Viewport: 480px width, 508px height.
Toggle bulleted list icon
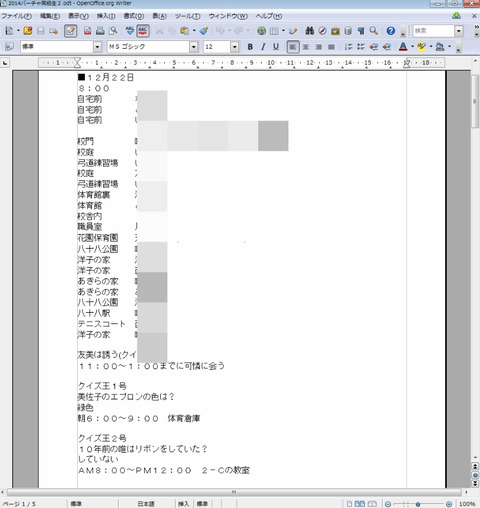(361, 47)
